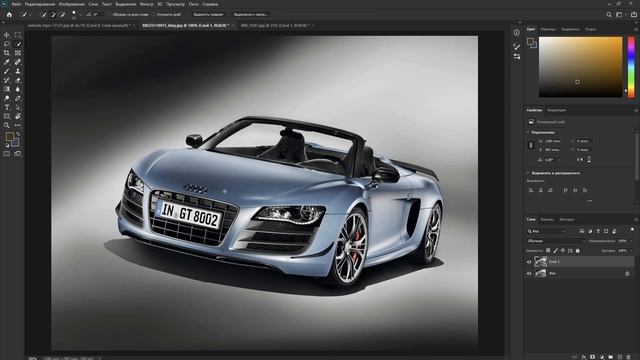The image size is (640, 360).
Task: Select the Clone Stamp tool
Action: (18, 71)
